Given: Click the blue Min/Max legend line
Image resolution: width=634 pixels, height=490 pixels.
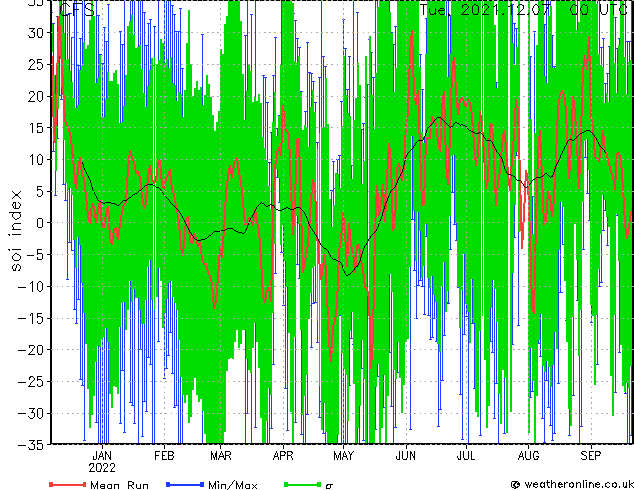Looking at the screenshot, I should tap(185, 485).
